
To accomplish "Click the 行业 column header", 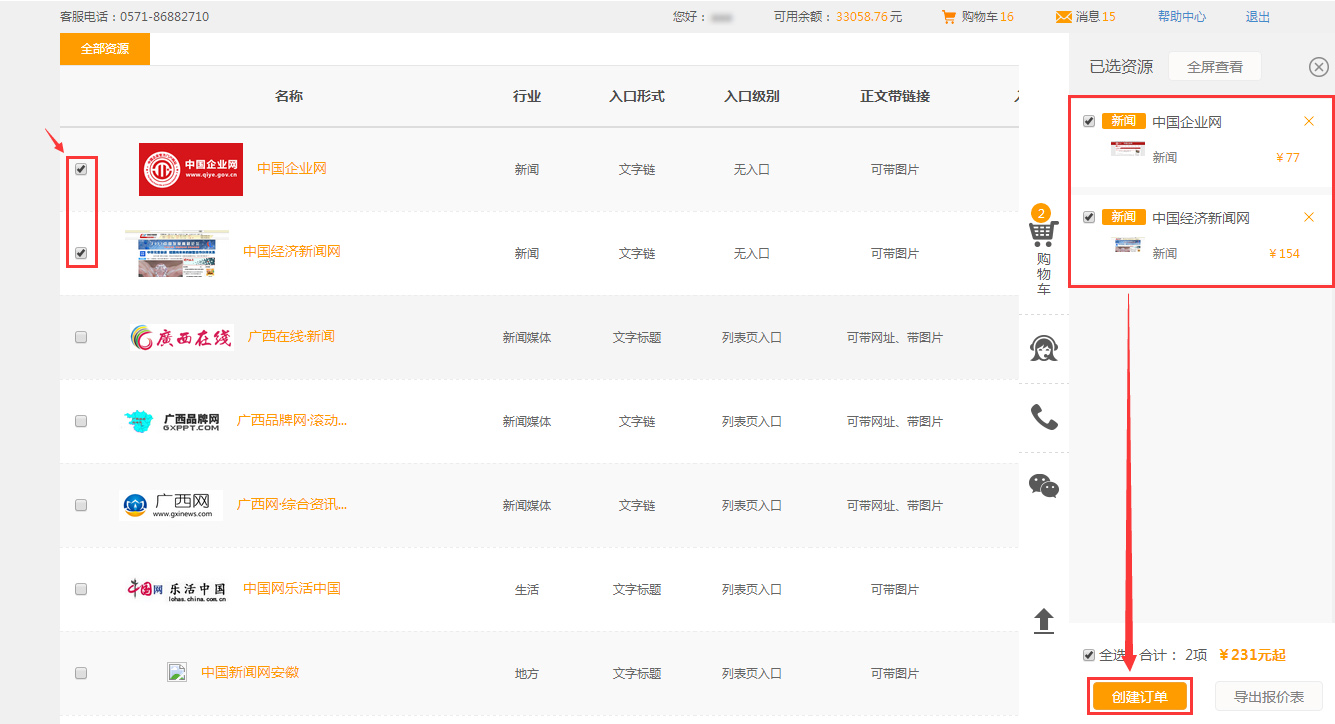I will pos(527,96).
